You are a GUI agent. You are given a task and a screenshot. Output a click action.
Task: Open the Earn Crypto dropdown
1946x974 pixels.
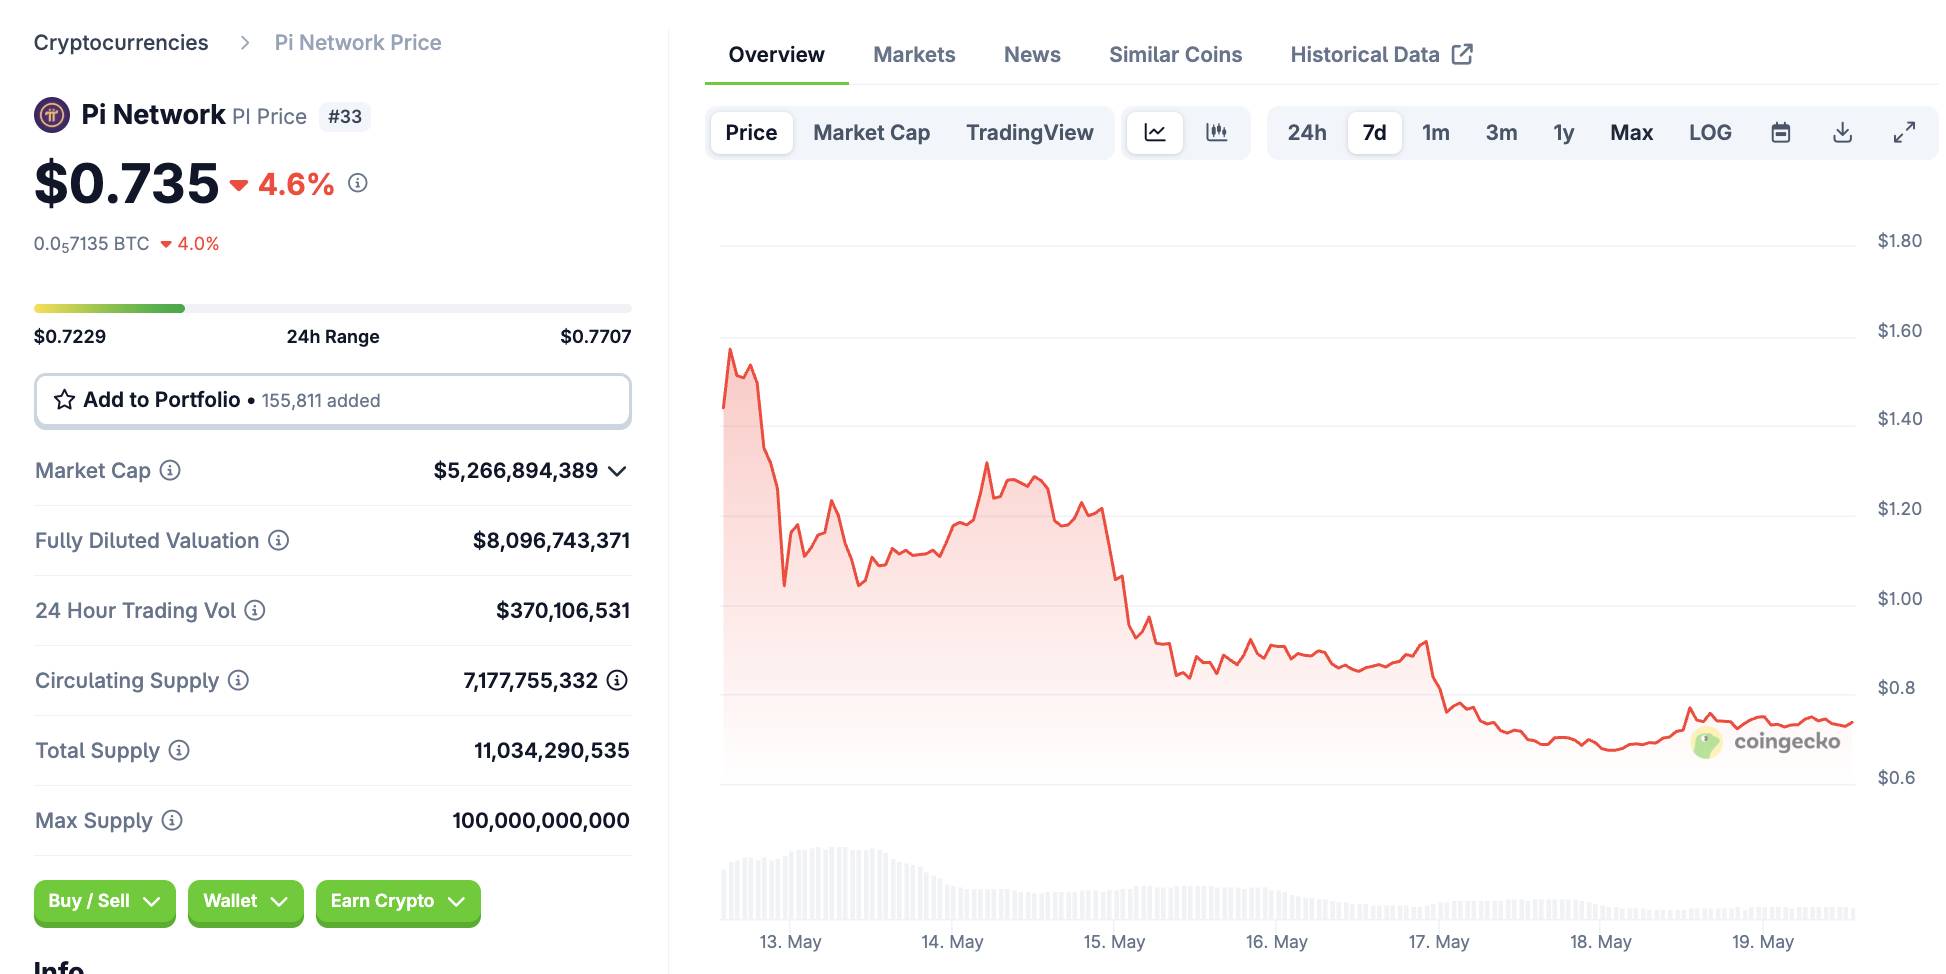[397, 901]
